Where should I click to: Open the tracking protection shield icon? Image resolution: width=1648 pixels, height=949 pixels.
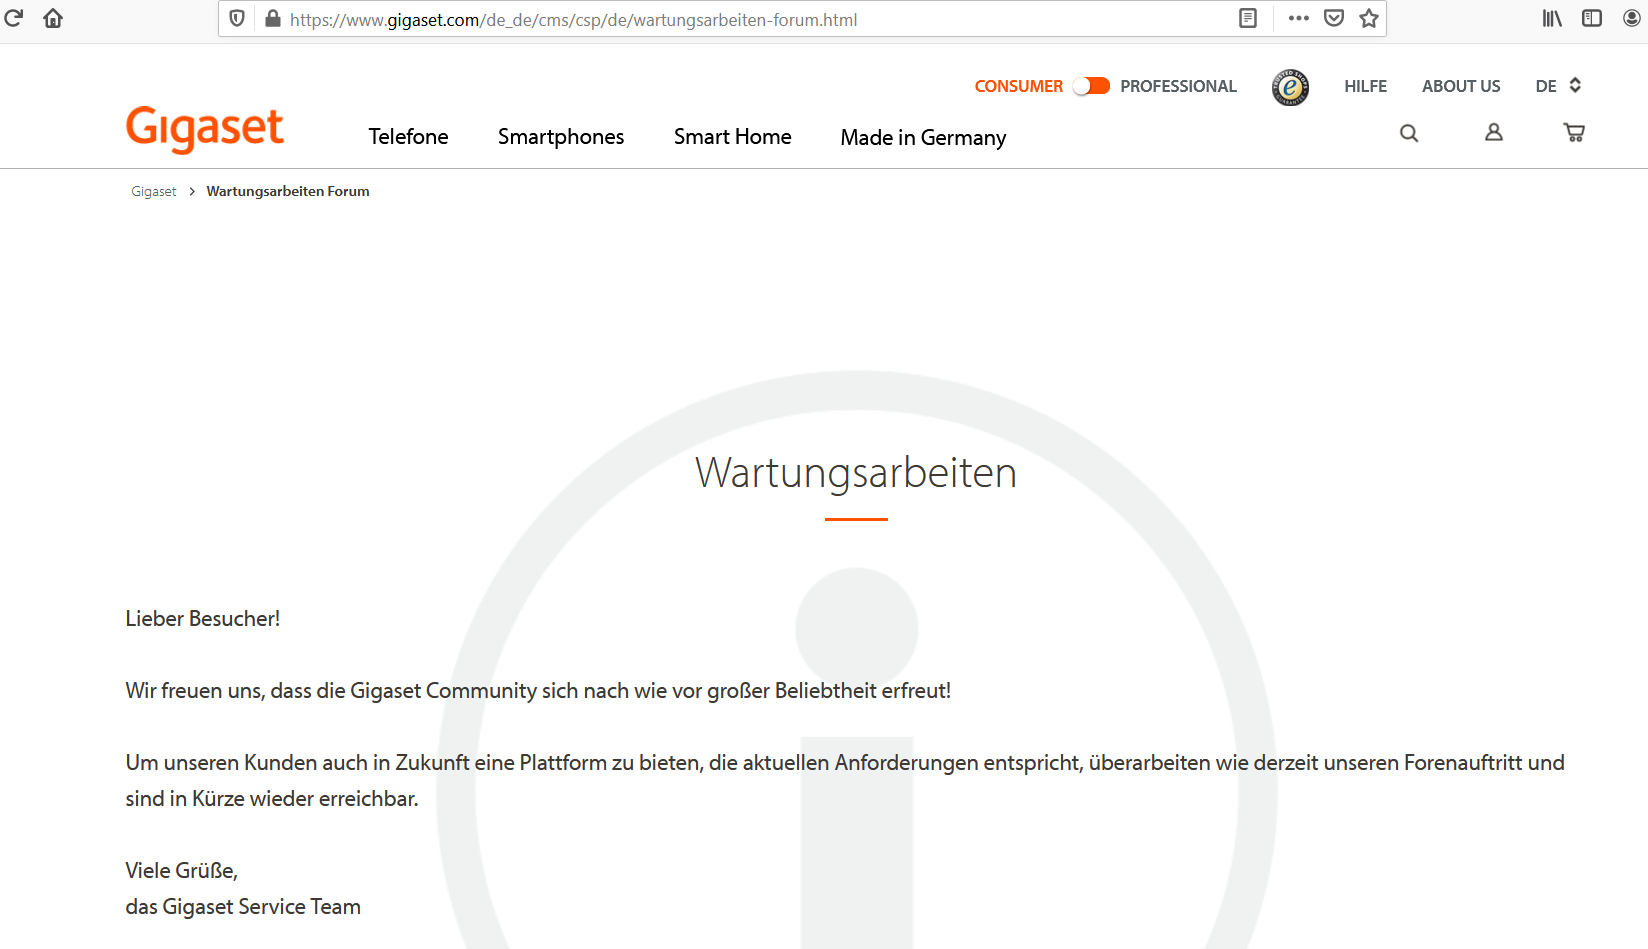point(237,19)
